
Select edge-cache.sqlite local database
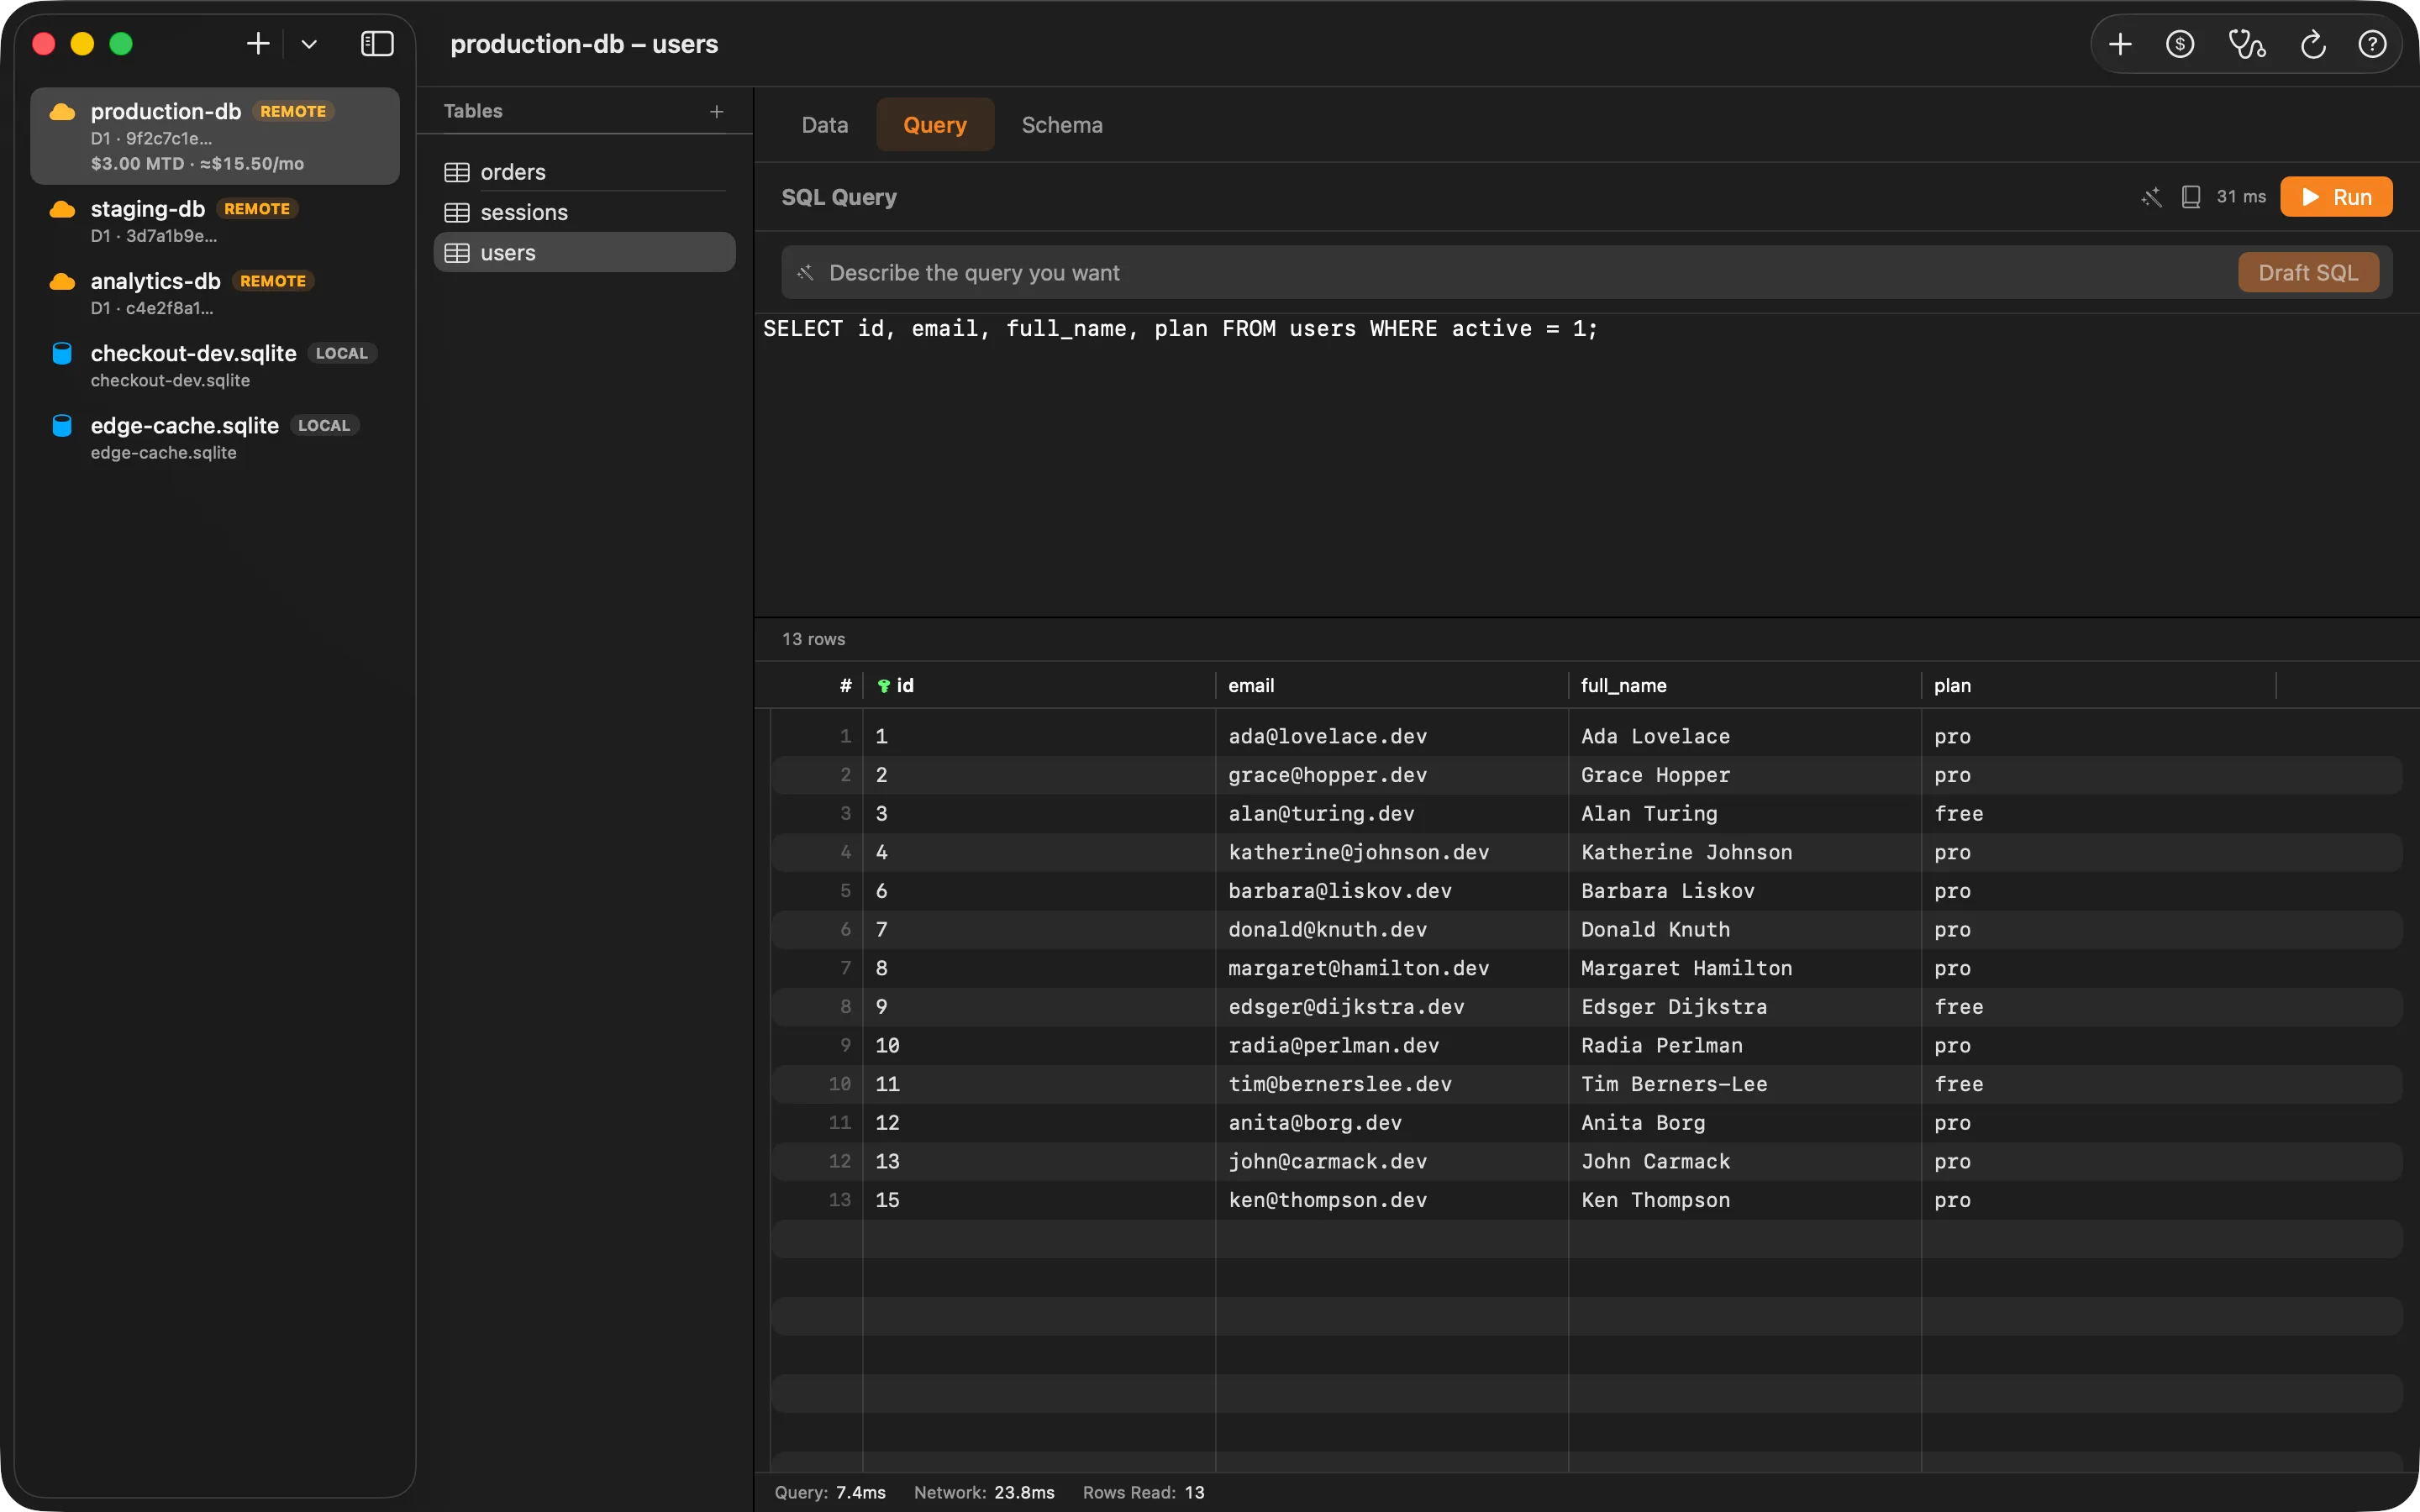(x=215, y=438)
